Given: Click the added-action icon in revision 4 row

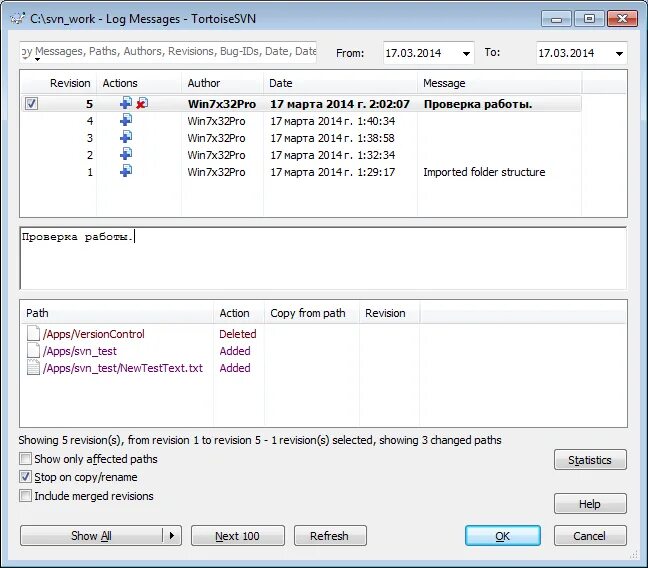Looking at the screenshot, I should [126, 120].
